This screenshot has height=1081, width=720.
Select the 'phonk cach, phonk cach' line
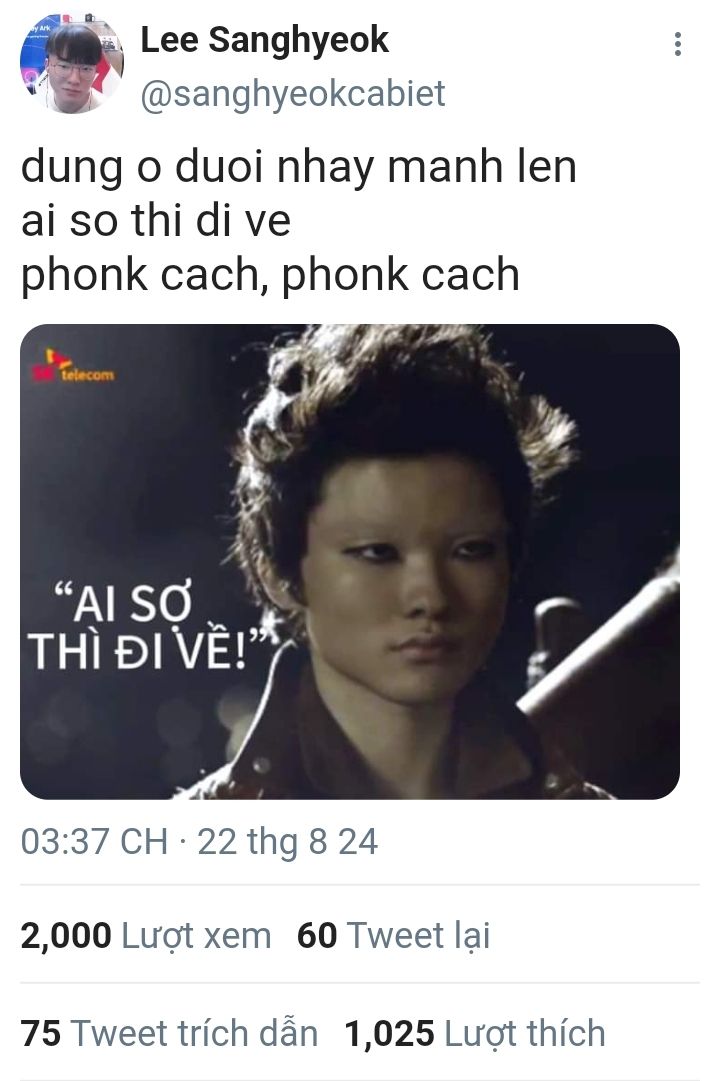click(270, 275)
